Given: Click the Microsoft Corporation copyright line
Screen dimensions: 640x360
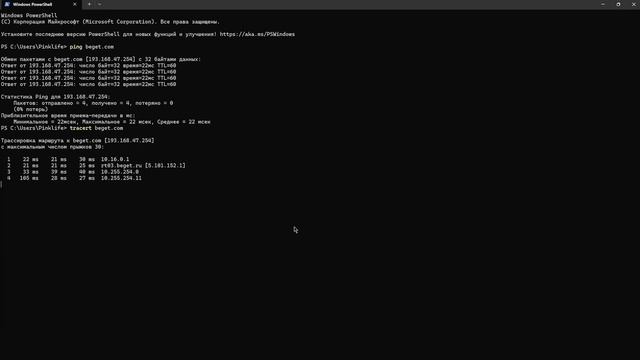Looking at the screenshot, I should pyautogui.click(x=110, y=22).
